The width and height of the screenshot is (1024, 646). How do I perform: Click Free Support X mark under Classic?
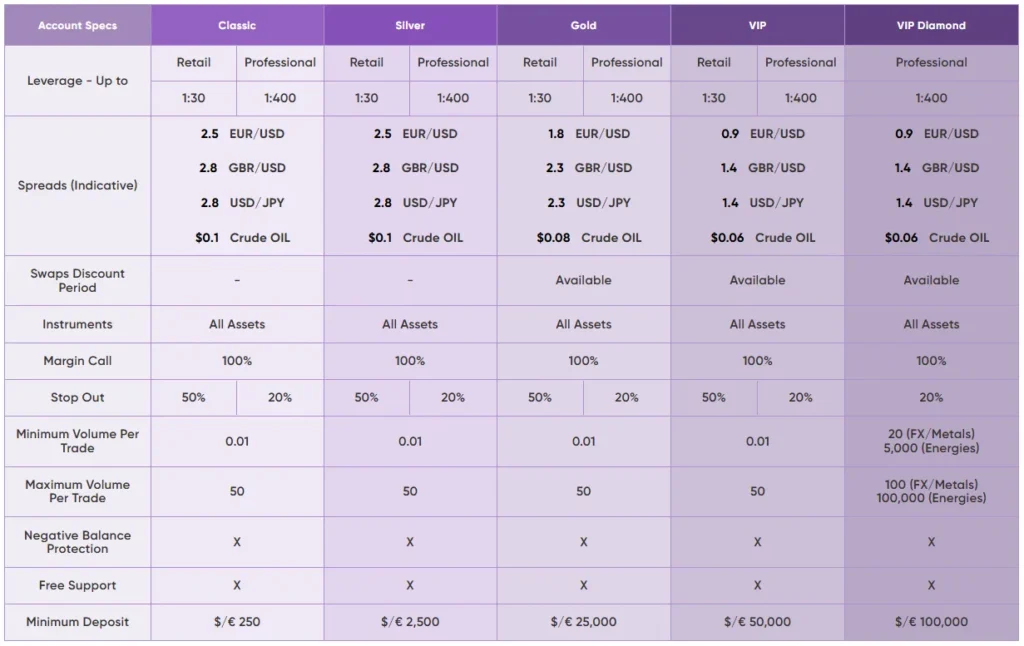point(237,585)
